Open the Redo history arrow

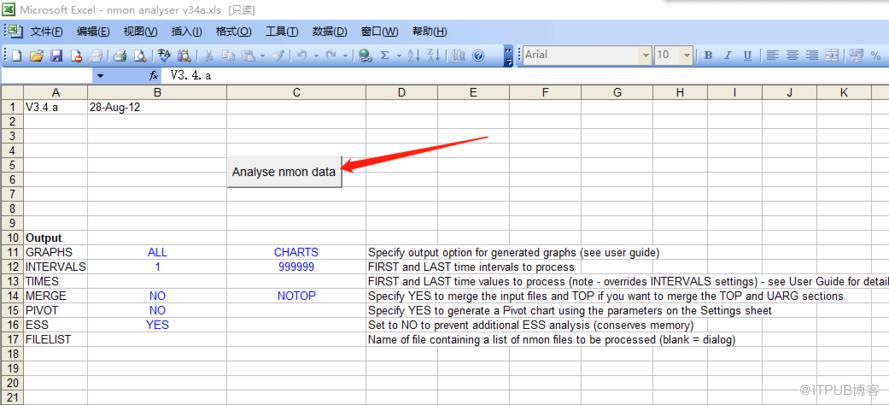345,56
